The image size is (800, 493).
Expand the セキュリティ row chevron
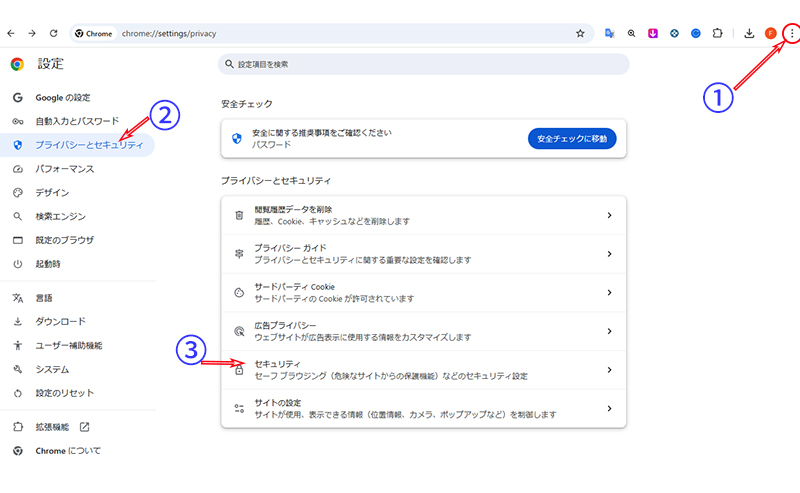(609, 370)
